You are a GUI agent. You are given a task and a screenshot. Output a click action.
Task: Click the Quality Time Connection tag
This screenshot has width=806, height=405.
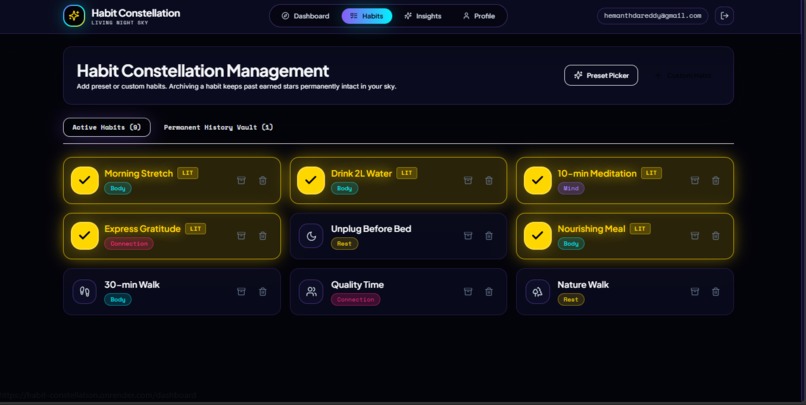(356, 300)
